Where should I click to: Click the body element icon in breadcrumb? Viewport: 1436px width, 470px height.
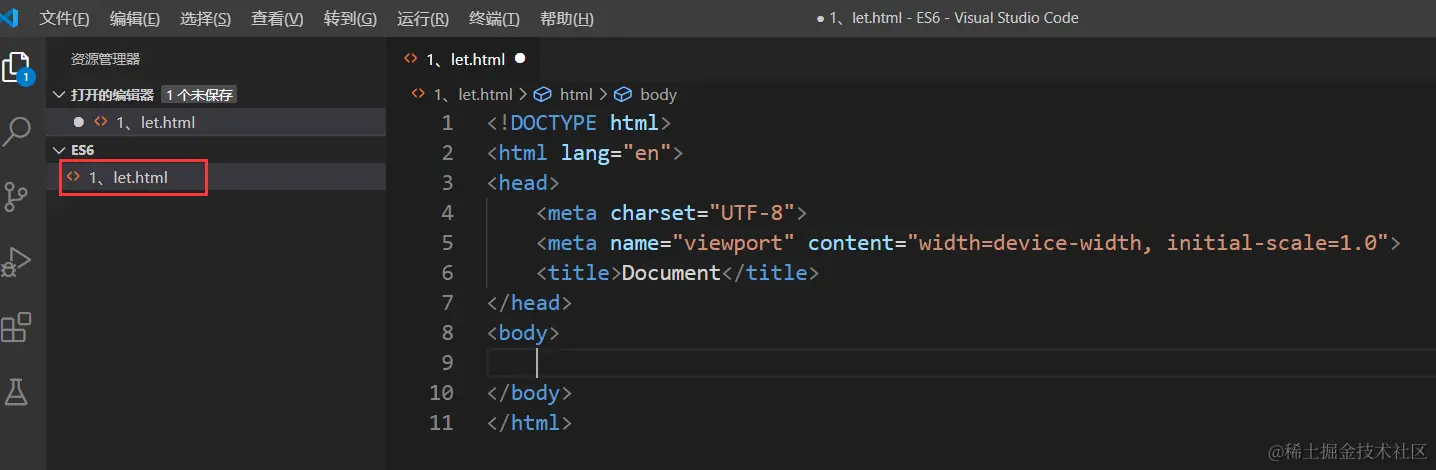(623, 94)
